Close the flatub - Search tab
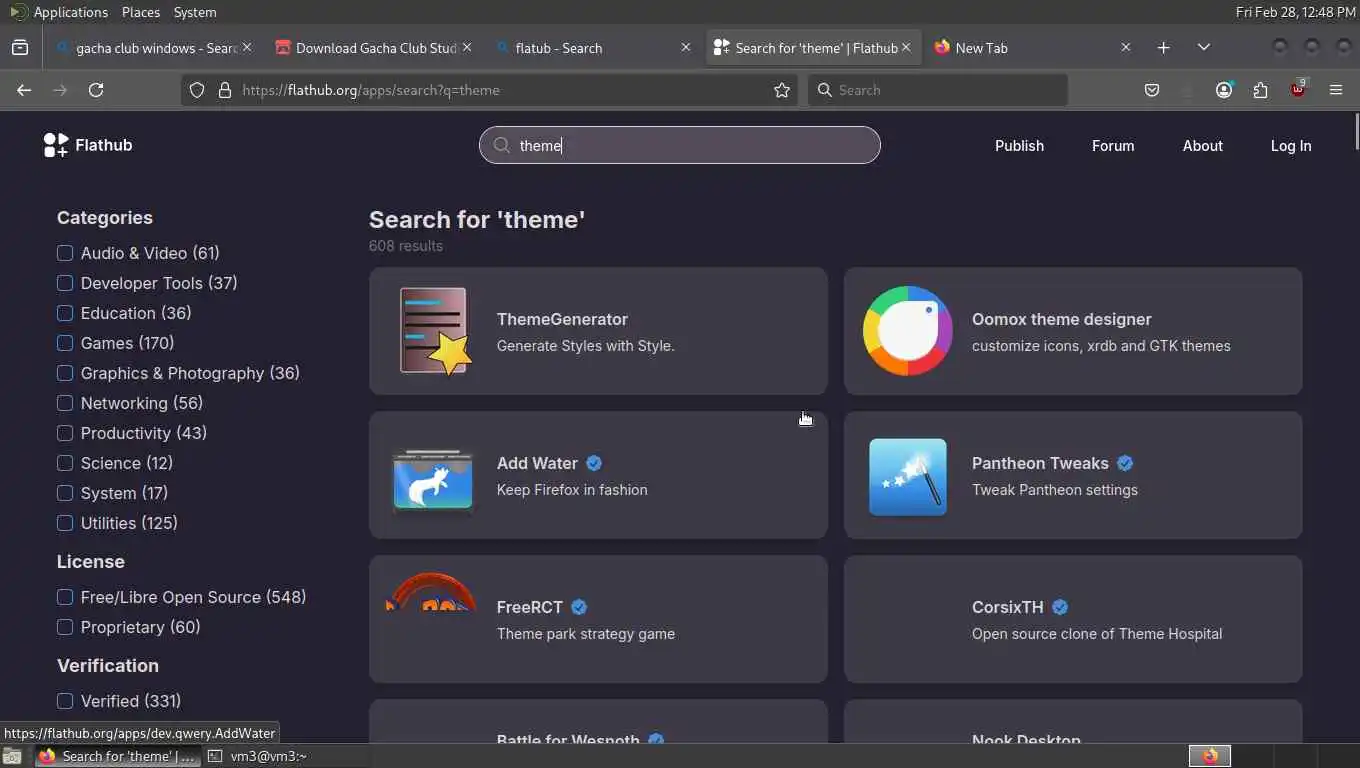Image resolution: width=1360 pixels, height=768 pixels. pos(685,47)
